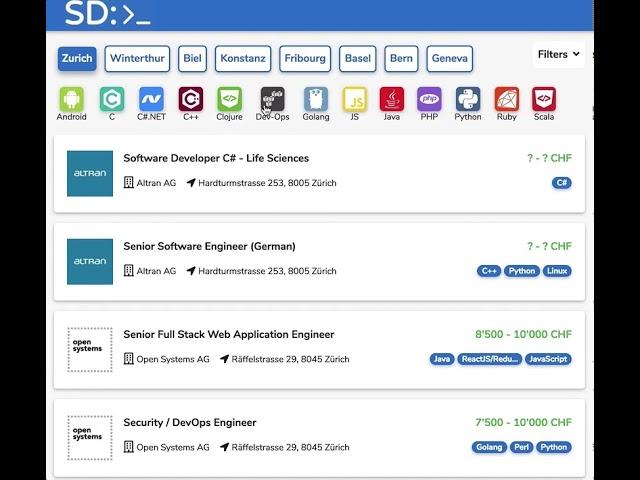This screenshot has height=480, width=640.
Task: Select the Dev-Ops category icon
Action: (x=273, y=99)
